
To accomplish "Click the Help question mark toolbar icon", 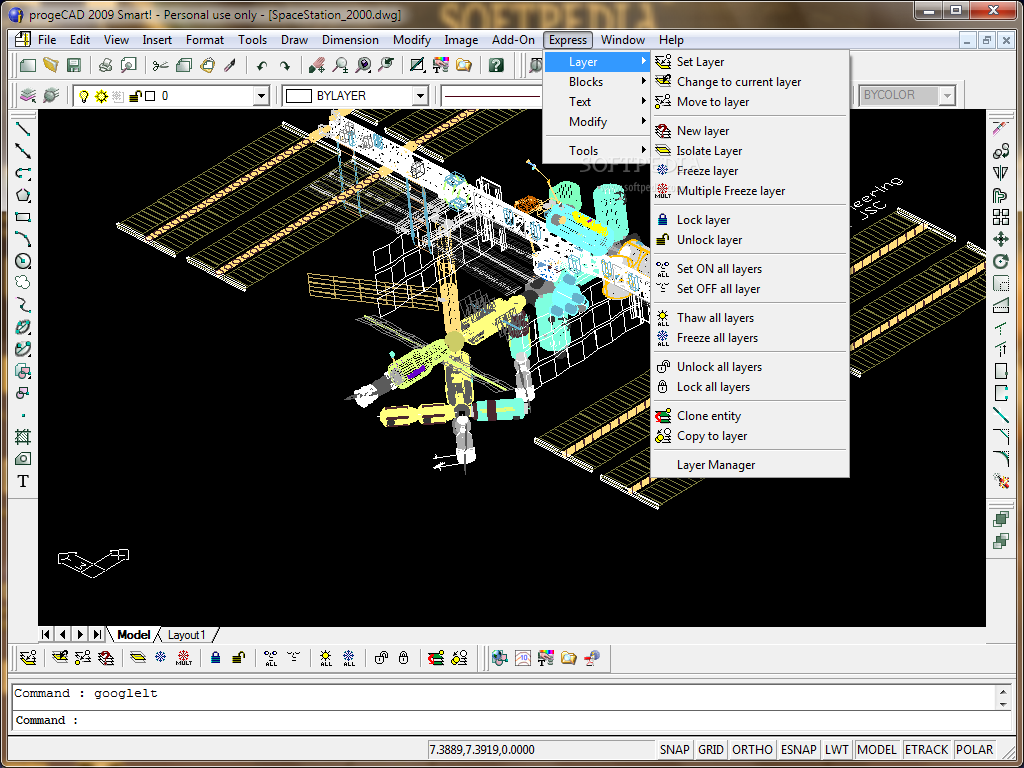I will pyautogui.click(x=496, y=65).
